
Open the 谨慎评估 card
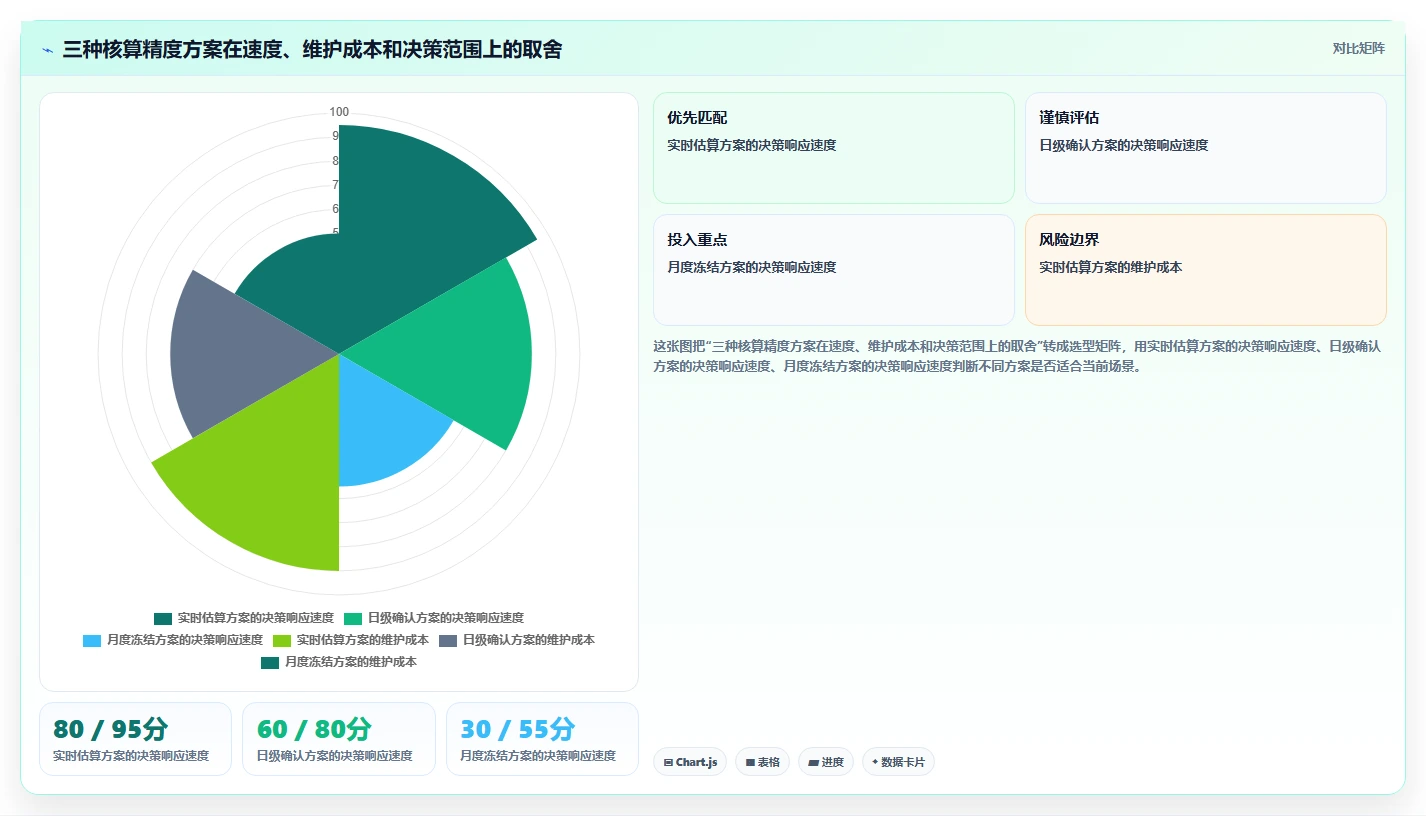point(1206,148)
